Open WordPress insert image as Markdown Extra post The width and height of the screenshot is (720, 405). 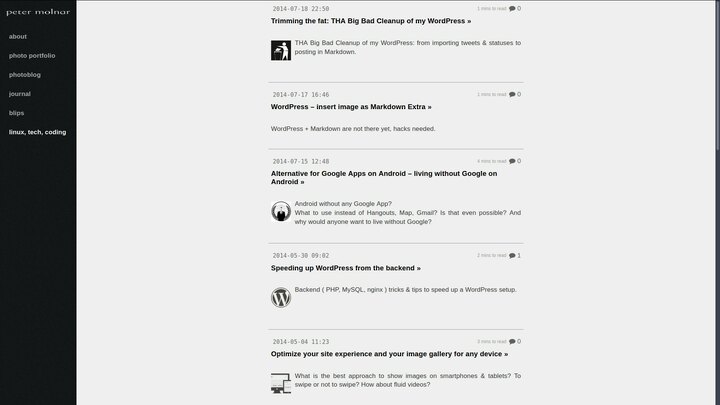[351, 107]
